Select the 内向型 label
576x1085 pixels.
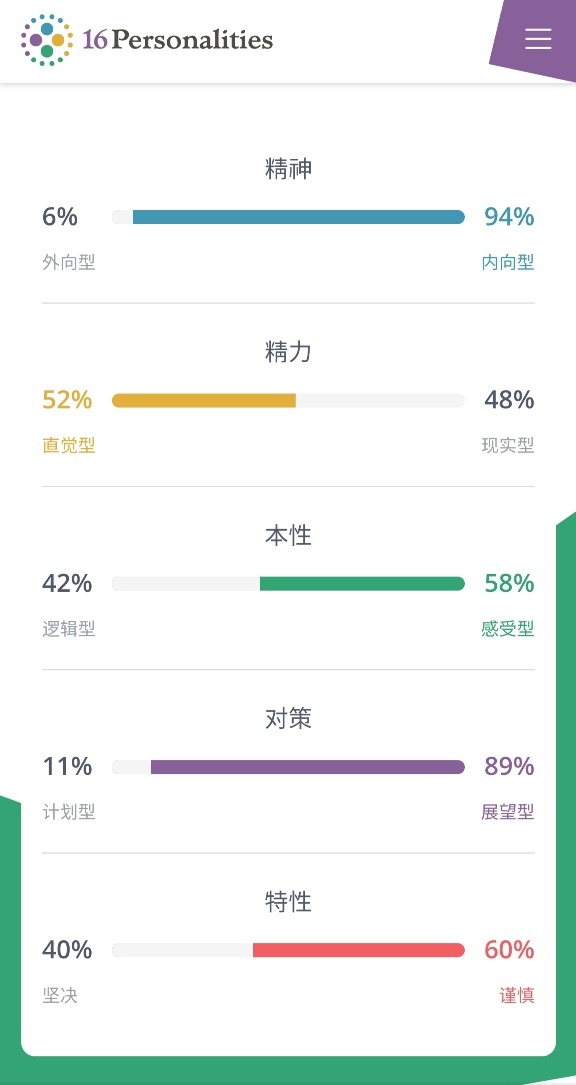(x=508, y=263)
